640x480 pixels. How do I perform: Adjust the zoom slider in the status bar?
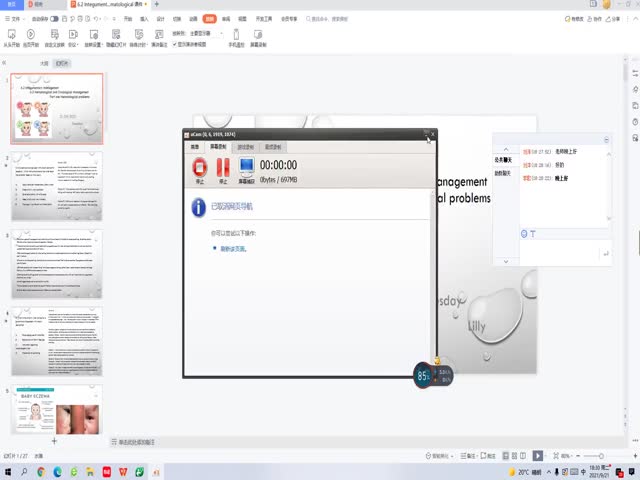600,456
